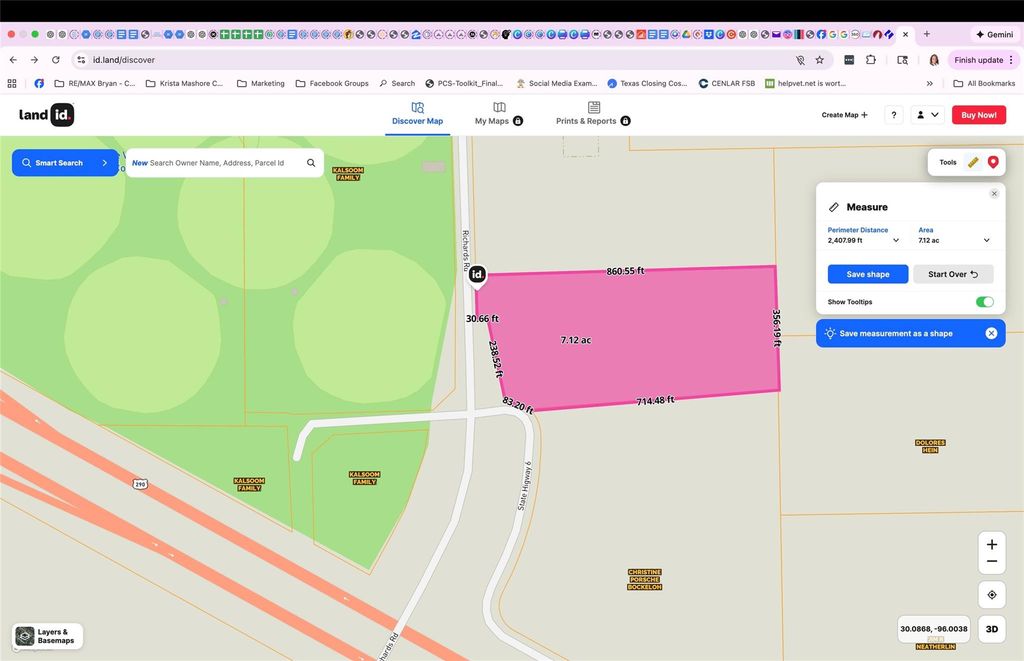Open the Prints & Reports tab
The image size is (1024, 661).
593,114
